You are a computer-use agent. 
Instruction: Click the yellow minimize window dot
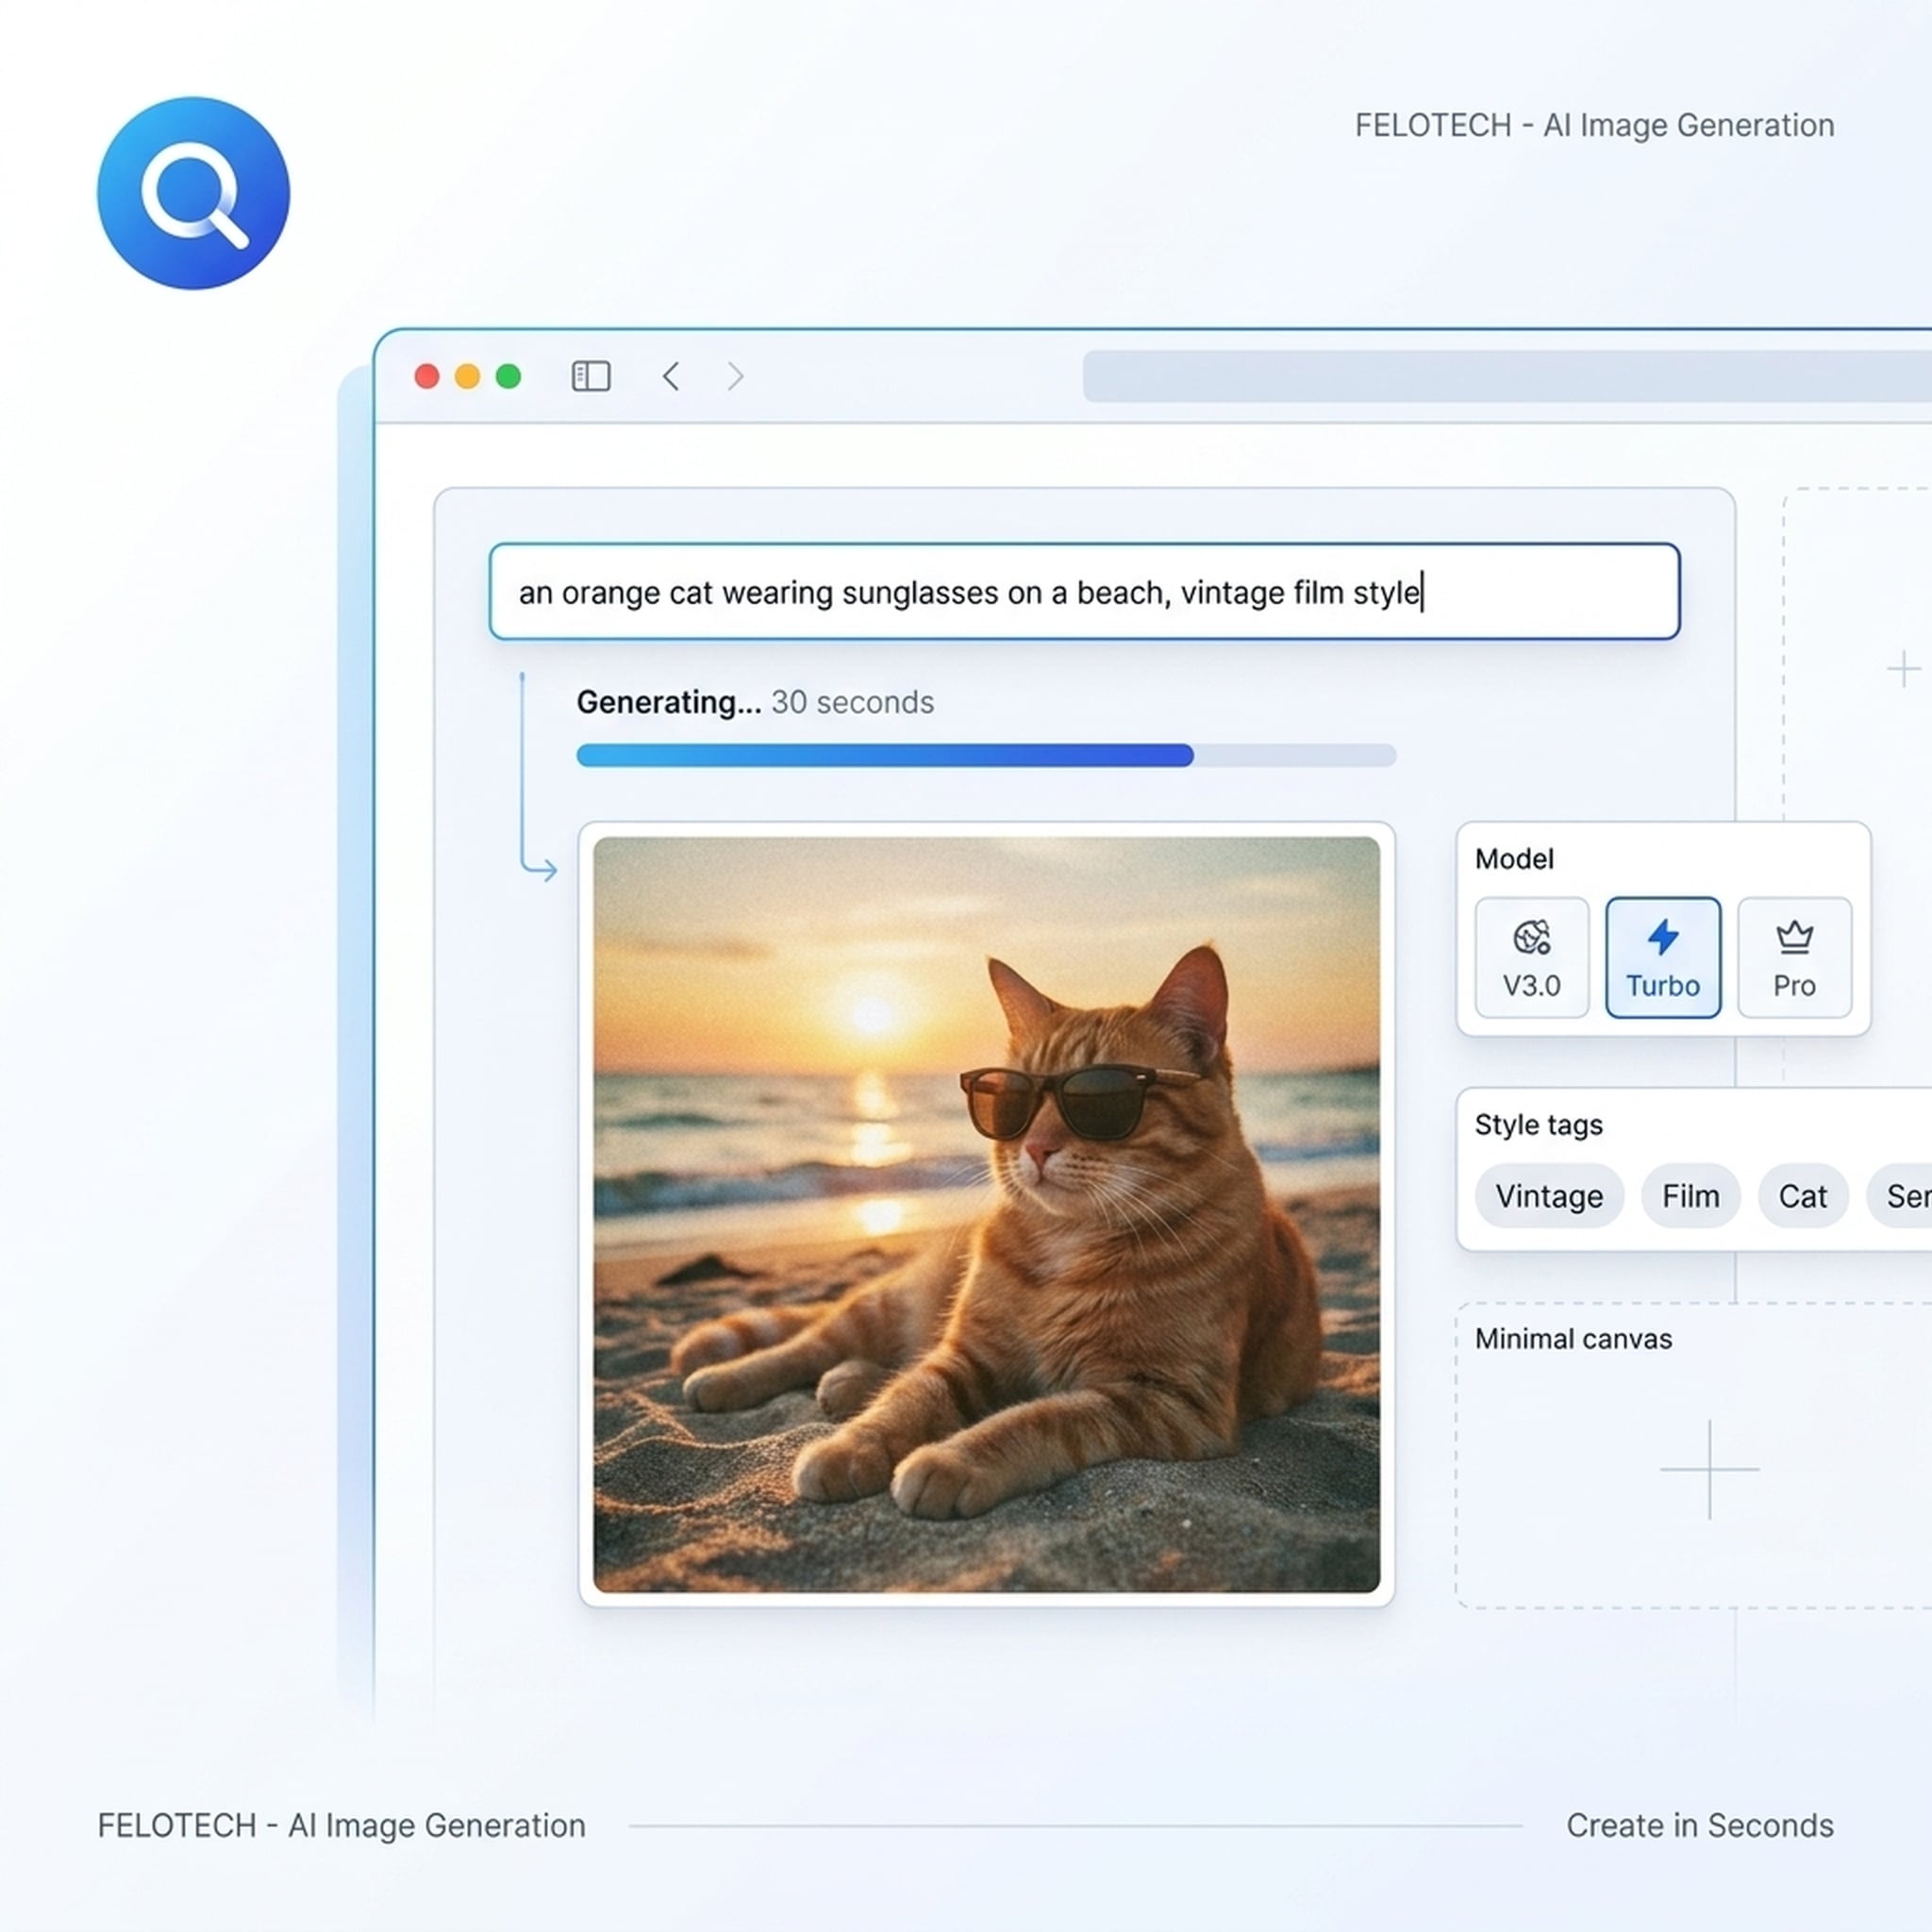point(467,376)
